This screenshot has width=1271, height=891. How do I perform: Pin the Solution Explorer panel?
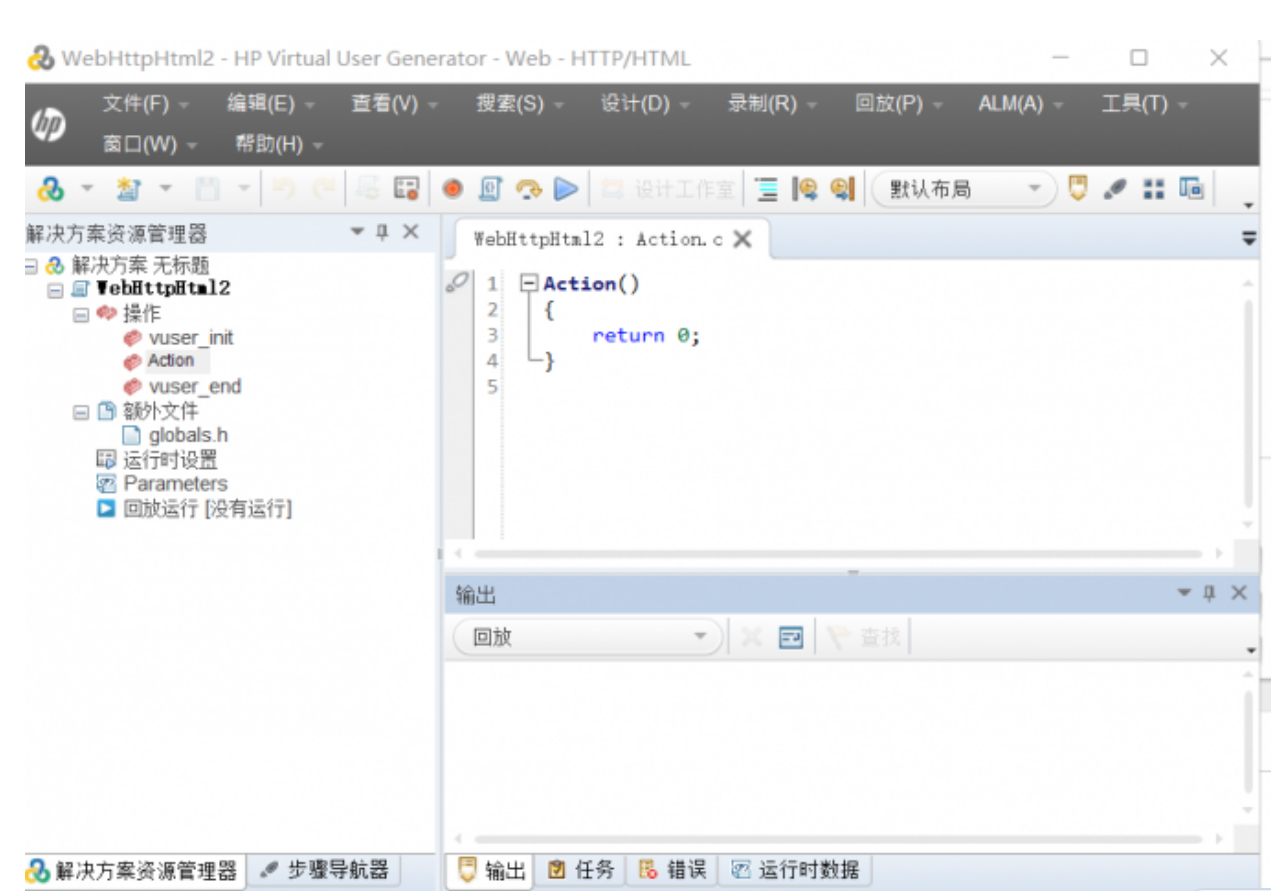coord(382,232)
